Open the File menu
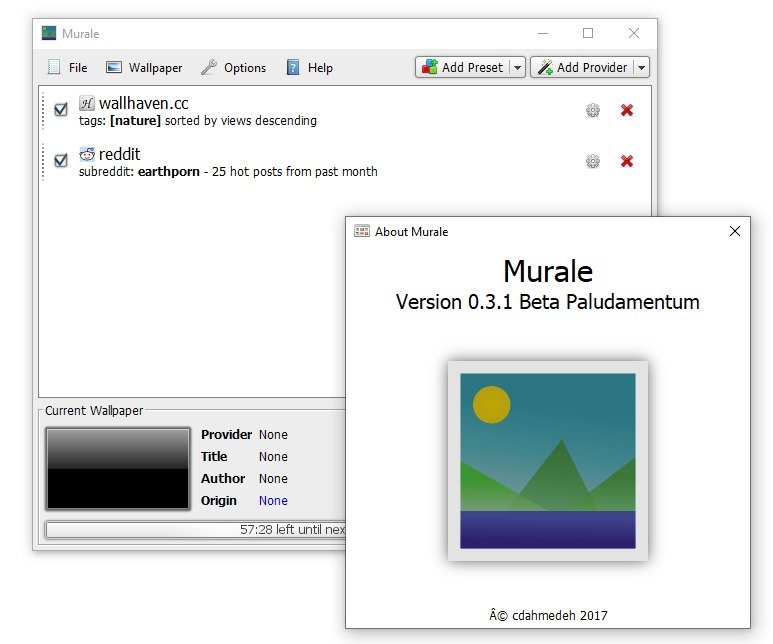This screenshot has width=773, height=644. point(68,68)
